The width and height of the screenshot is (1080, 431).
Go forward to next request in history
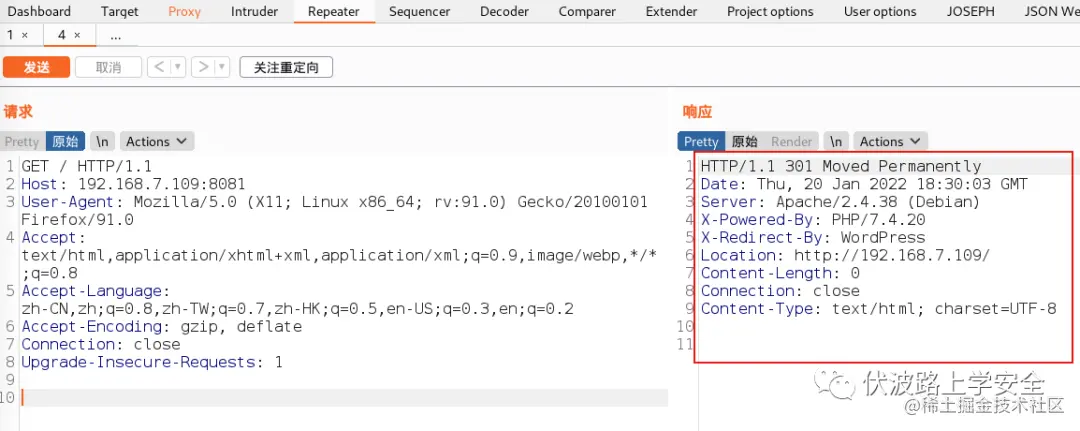coord(203,67)
